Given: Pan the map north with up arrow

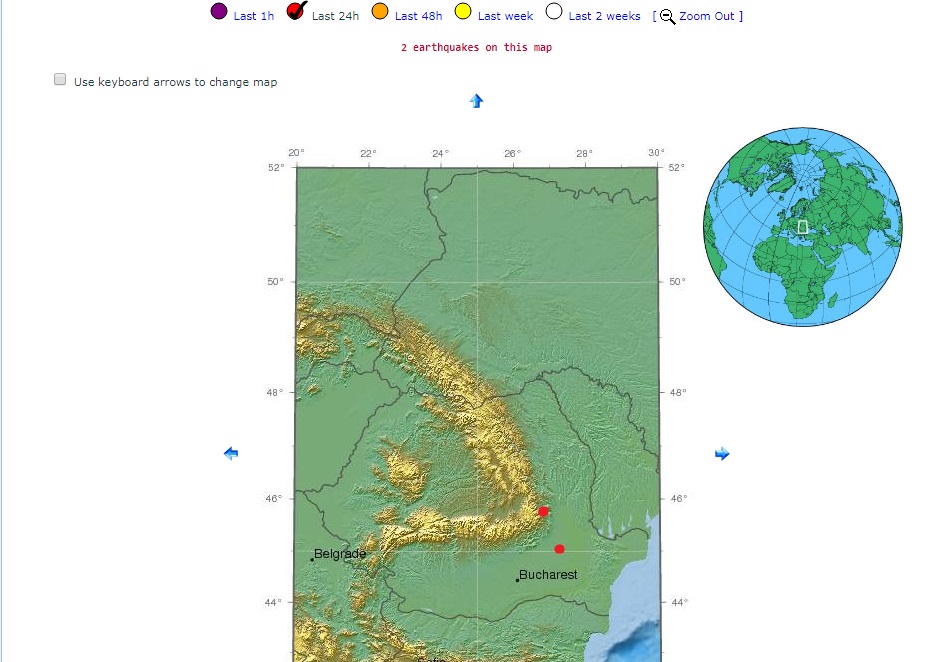Looking at the screenshot, I should [476, 101].
